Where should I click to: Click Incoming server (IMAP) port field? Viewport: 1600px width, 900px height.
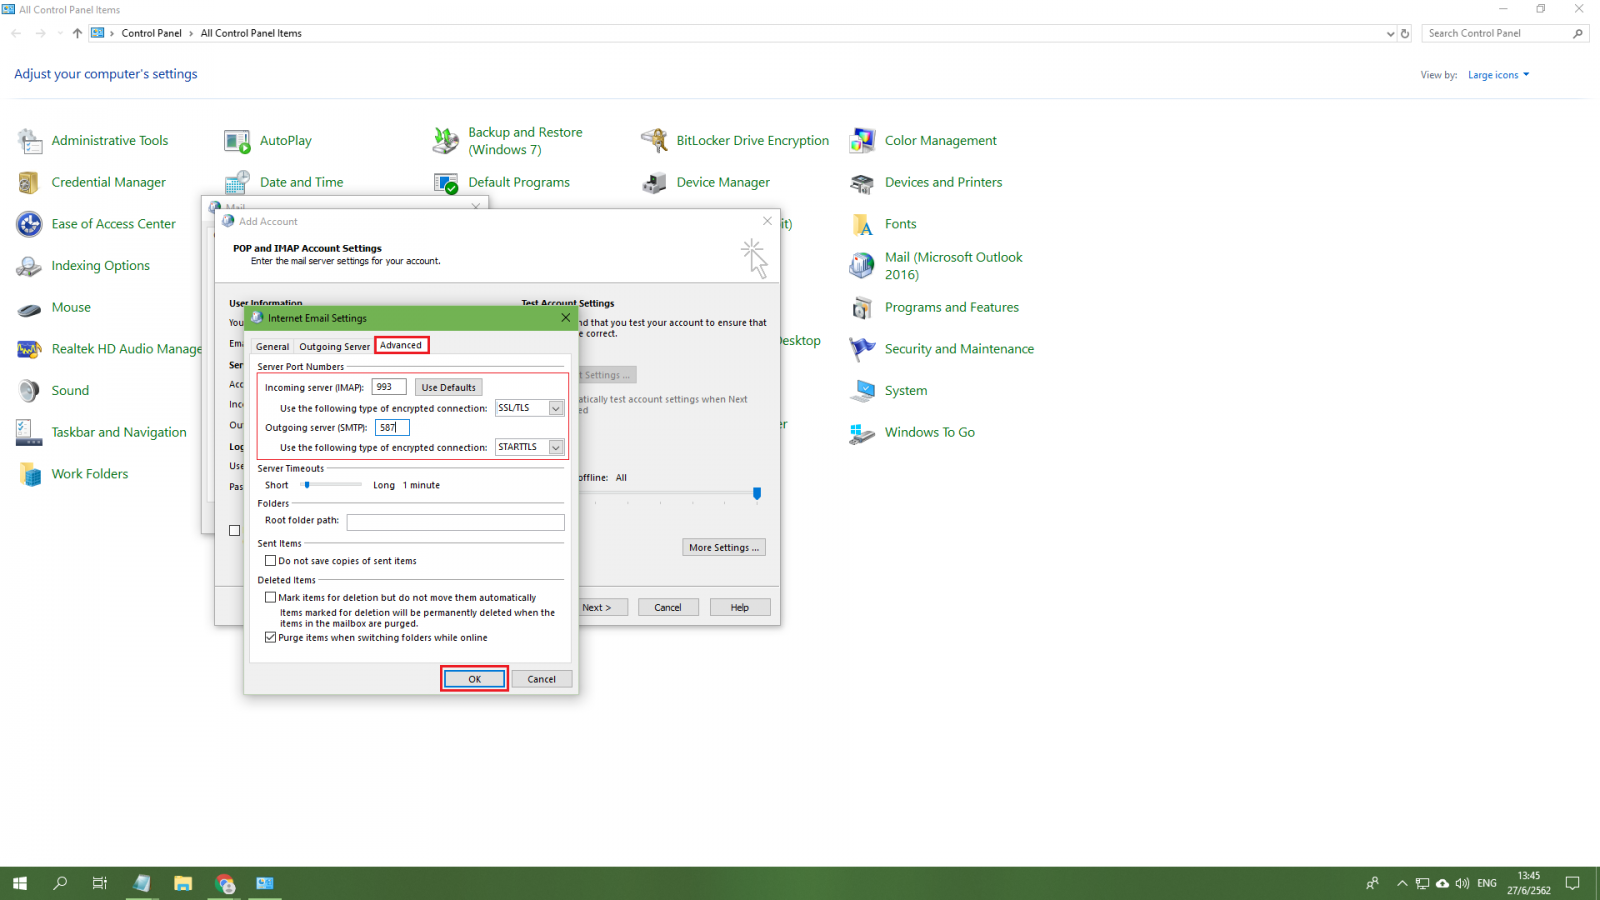point(389,387)
